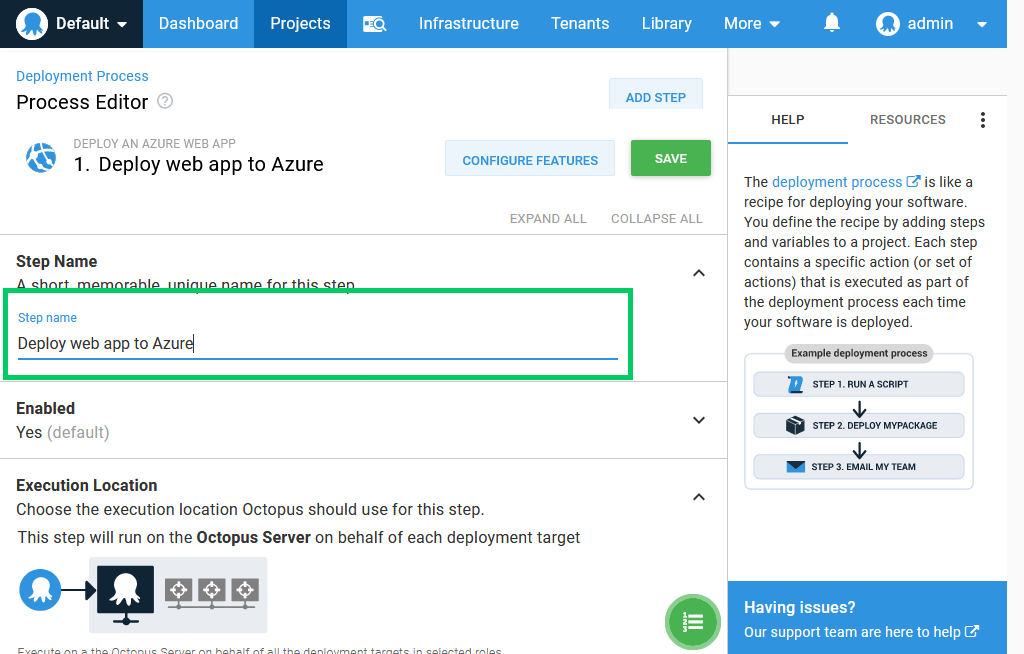Click the ADD STEP button

click(656, 95)
